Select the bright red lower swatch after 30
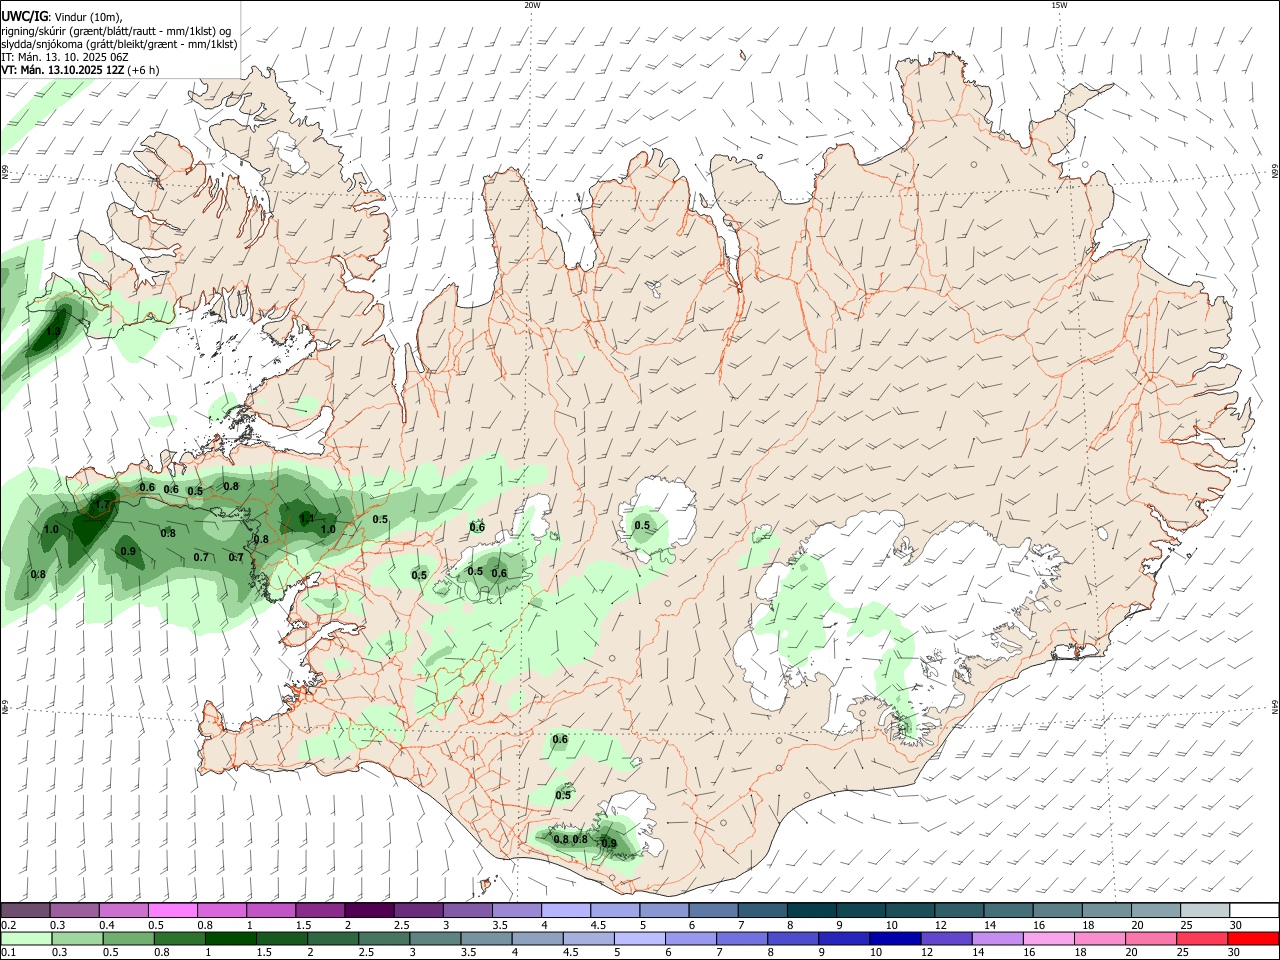This screenshot has width=1280, height=960. 1254,939
